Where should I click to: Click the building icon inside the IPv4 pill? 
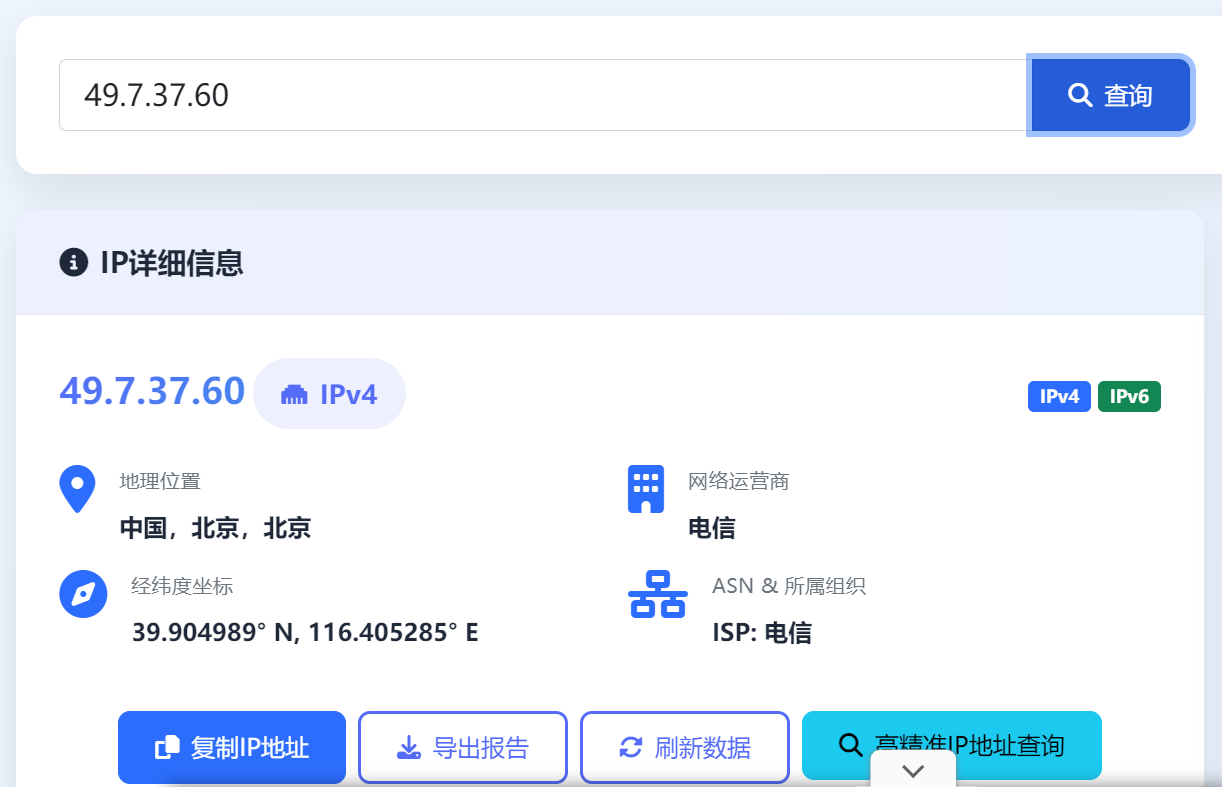pos(294,393)
